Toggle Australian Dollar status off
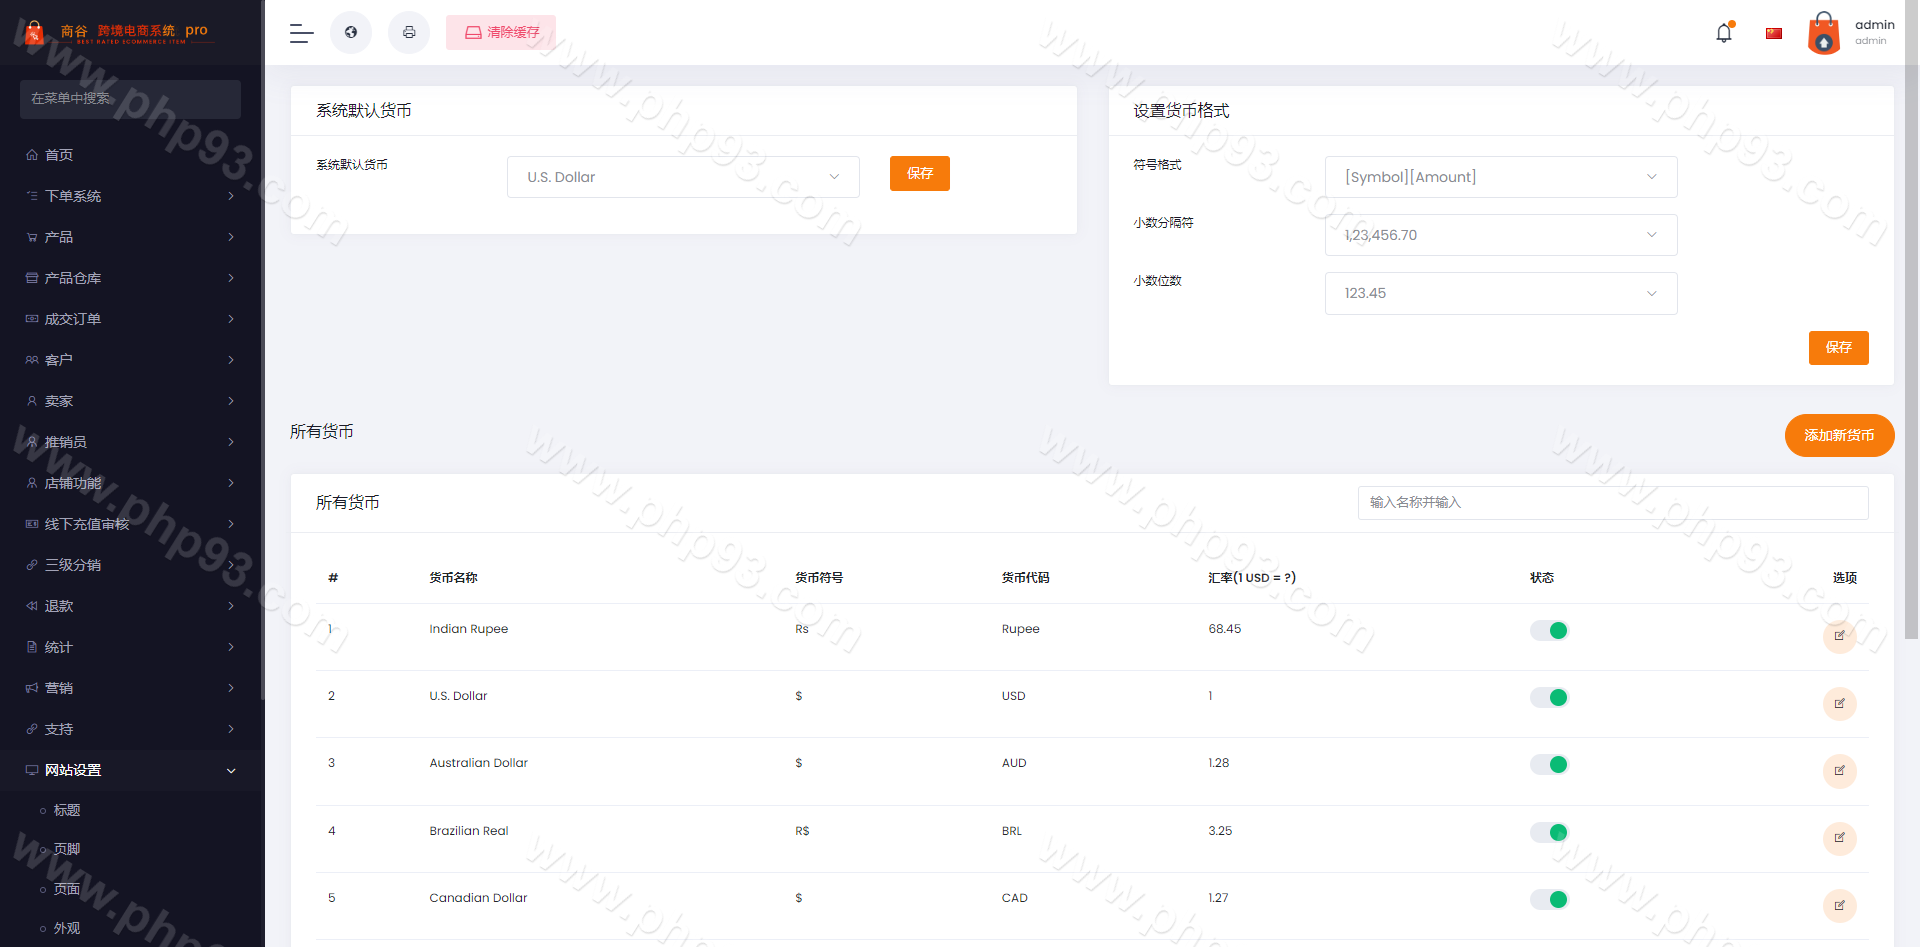The width and height of the screenshot is (1920, 947). pyautogui.click(x=1549, y=764)
